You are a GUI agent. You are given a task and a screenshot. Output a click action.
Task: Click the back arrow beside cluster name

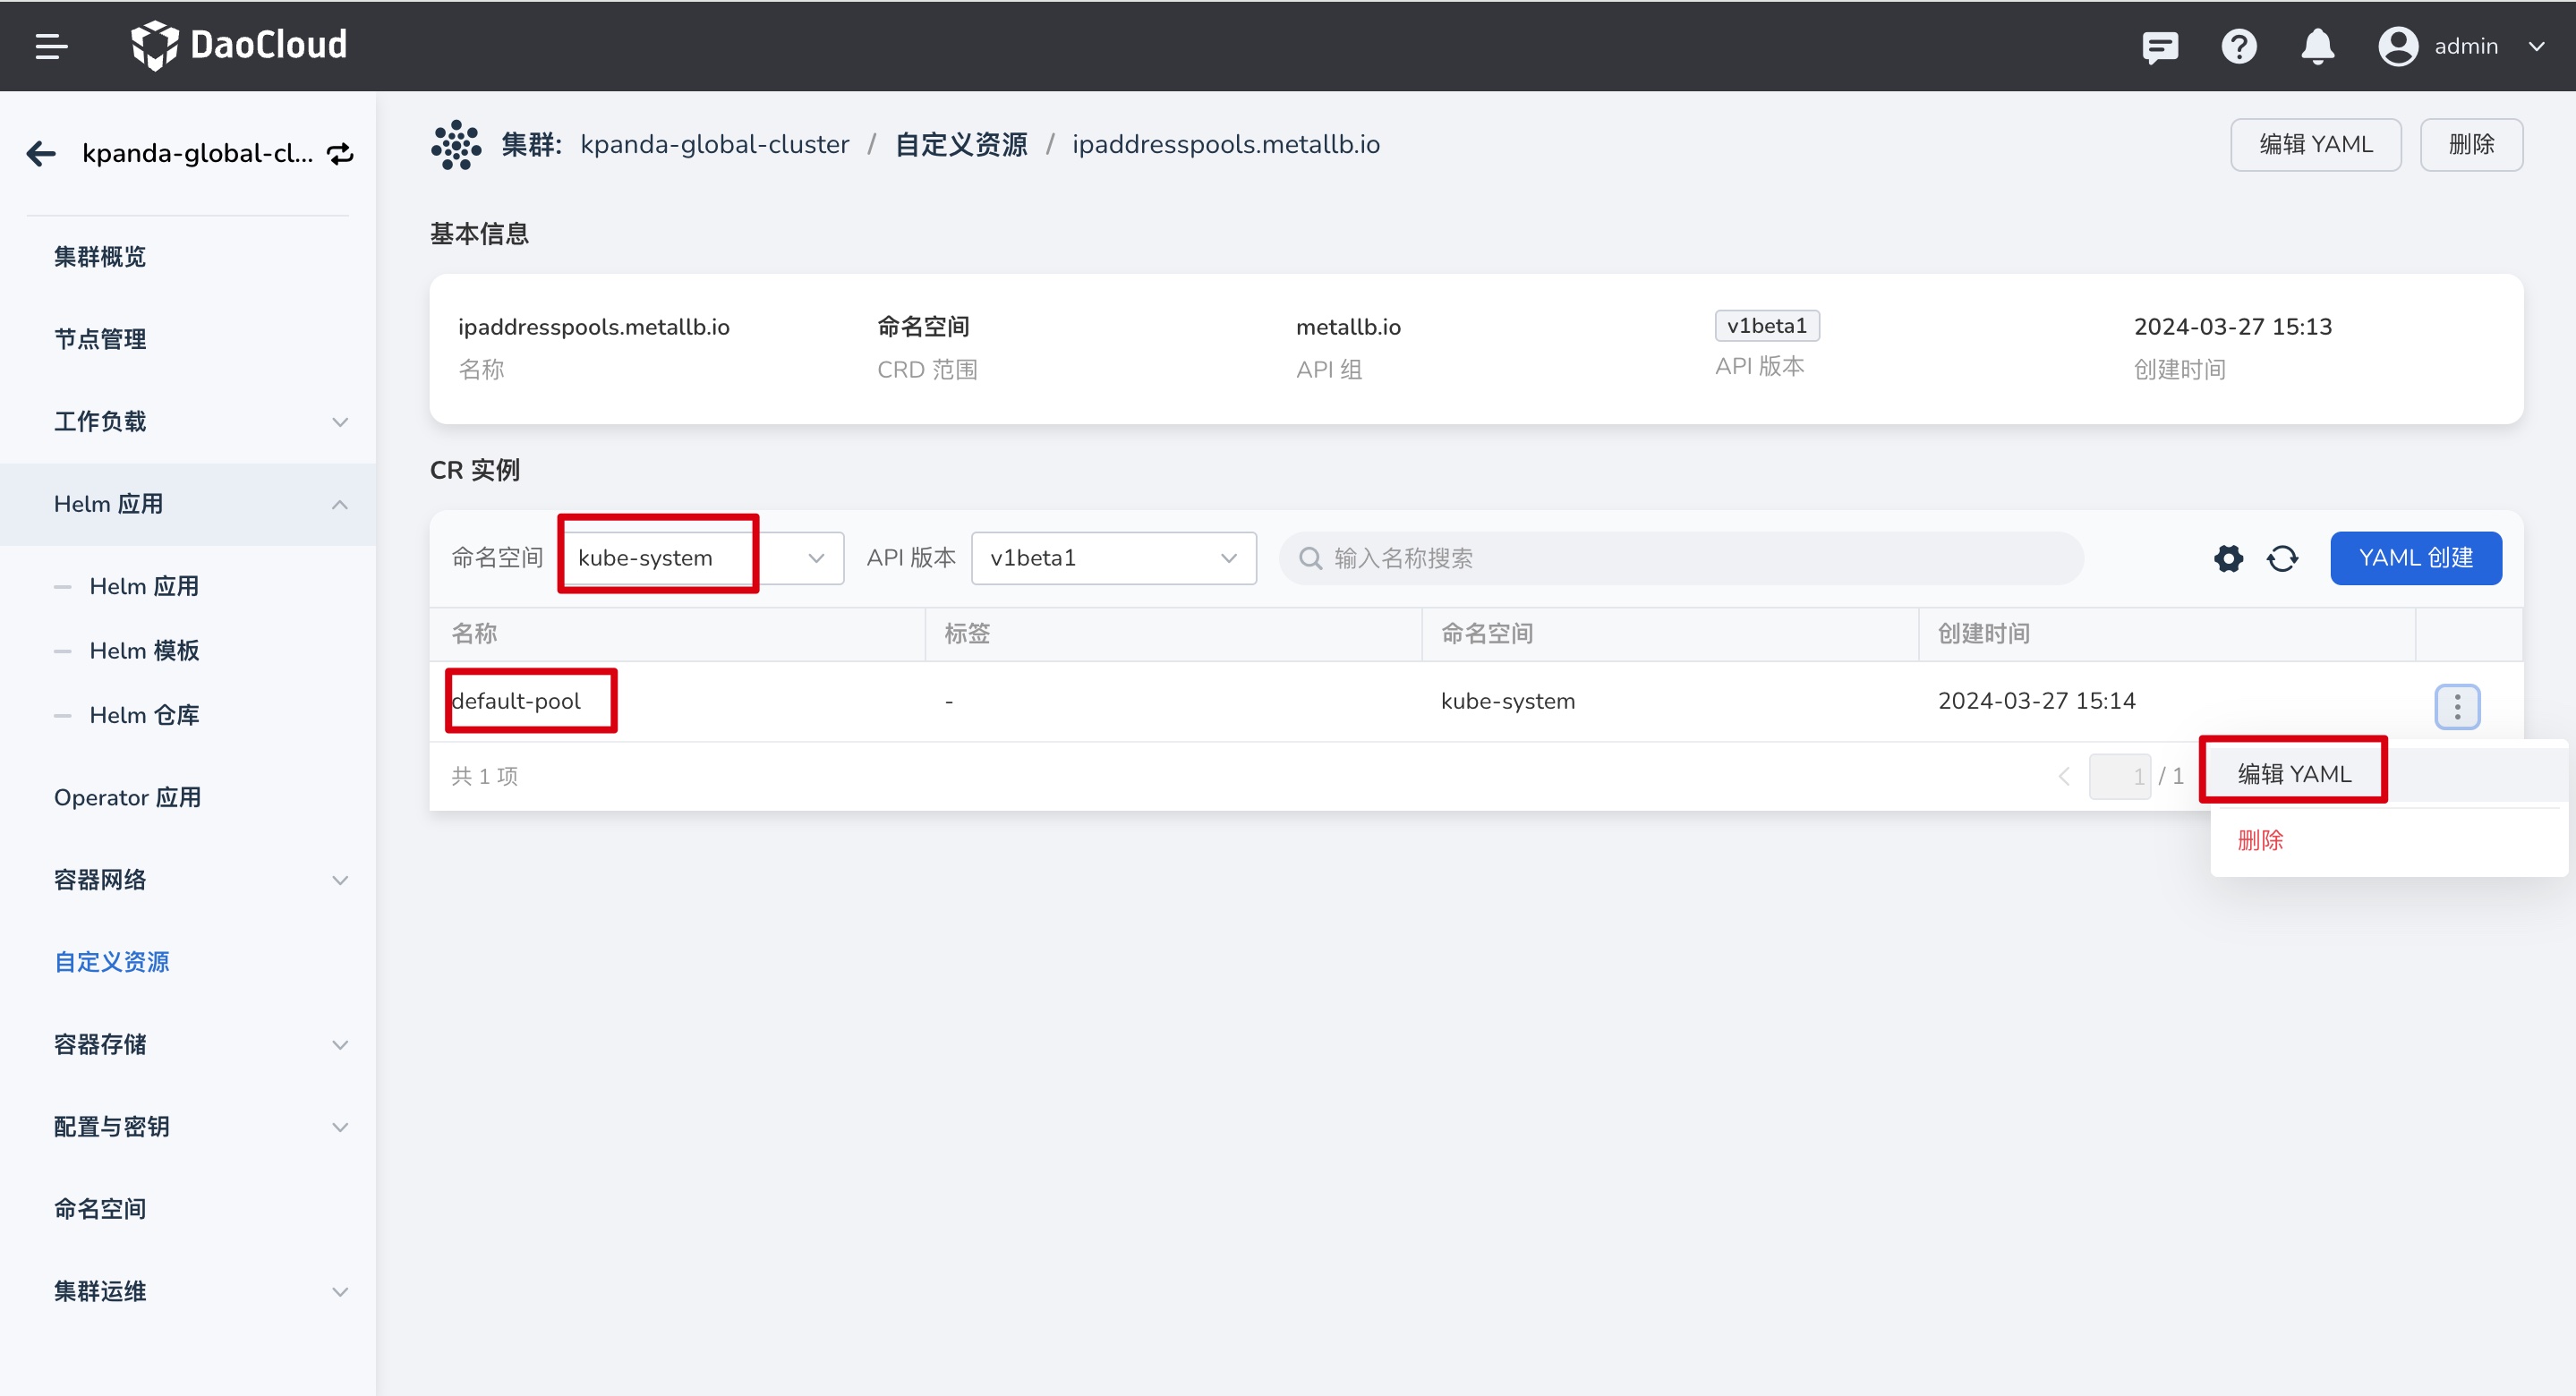click(x=41, y=153)
